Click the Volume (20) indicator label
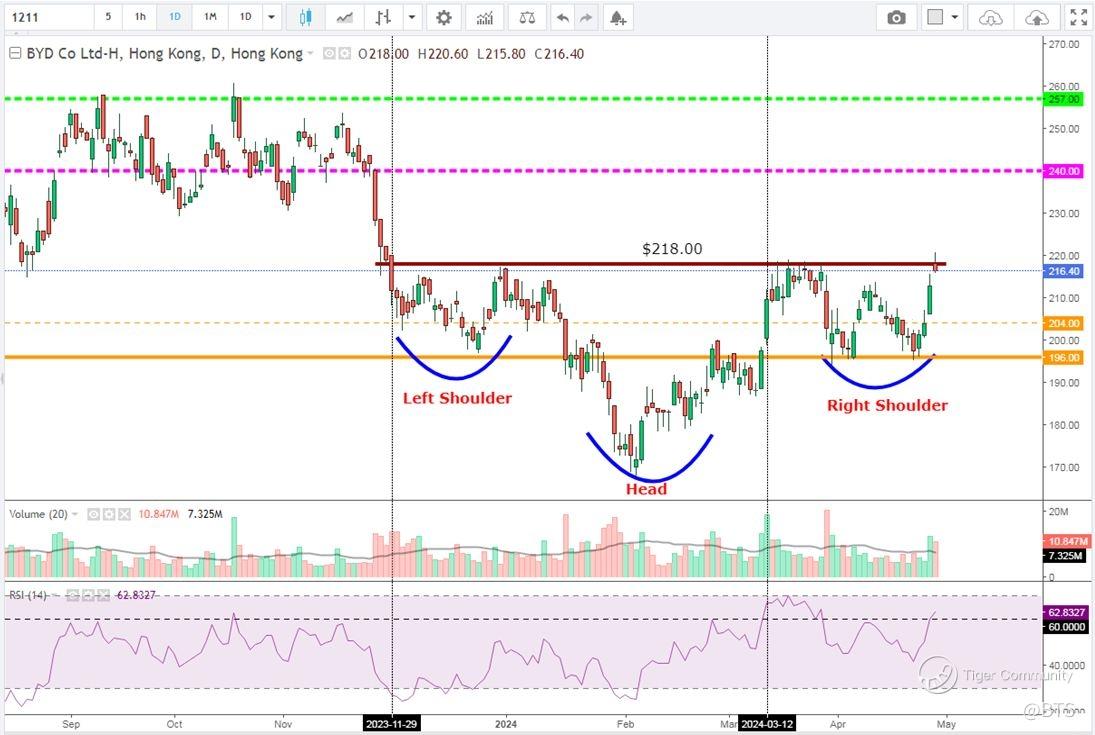The height and width of the screenshot is (735, 1095). 38,514
